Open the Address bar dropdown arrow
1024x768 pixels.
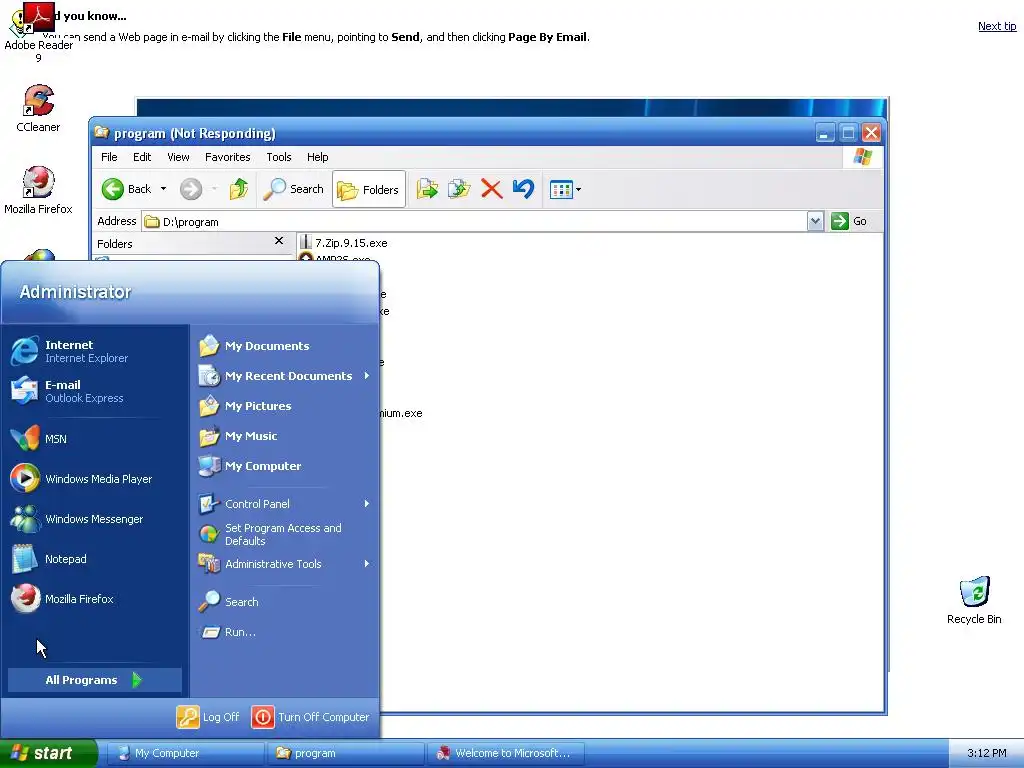[x=815, y=221]
